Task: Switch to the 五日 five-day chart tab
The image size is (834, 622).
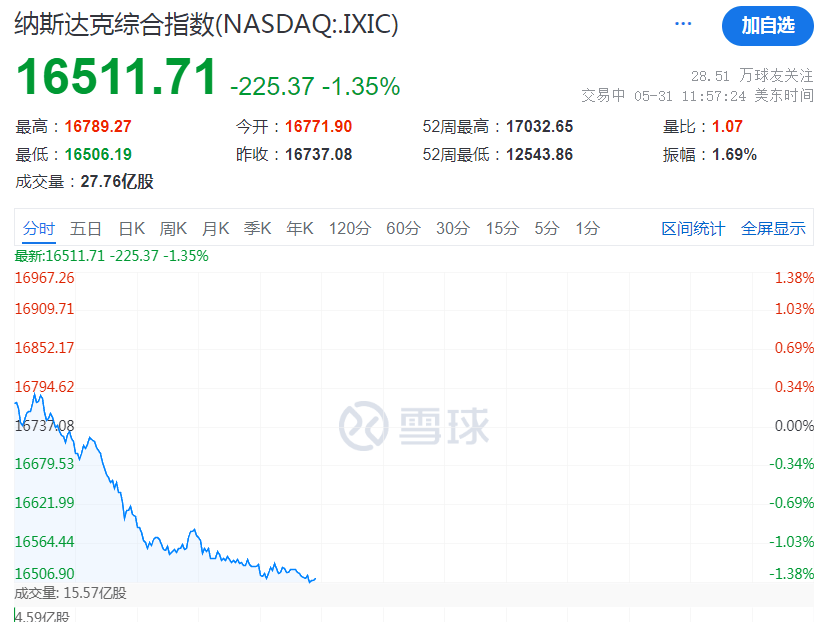Action: (x=87, y=228)
